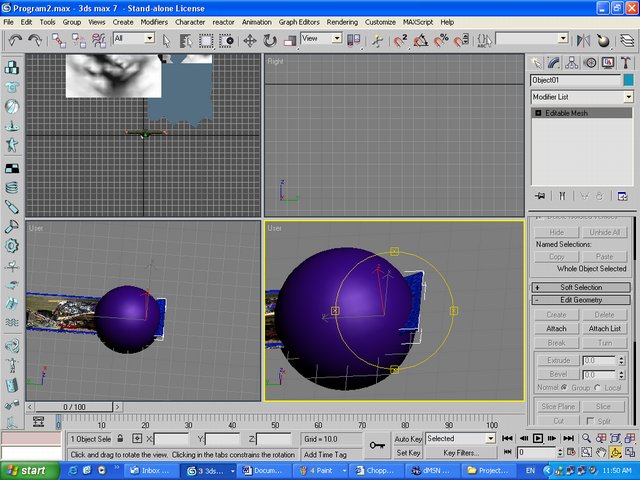Open the Rendering menu
Viewport: 640px width, 480px height.
point(342,21)
